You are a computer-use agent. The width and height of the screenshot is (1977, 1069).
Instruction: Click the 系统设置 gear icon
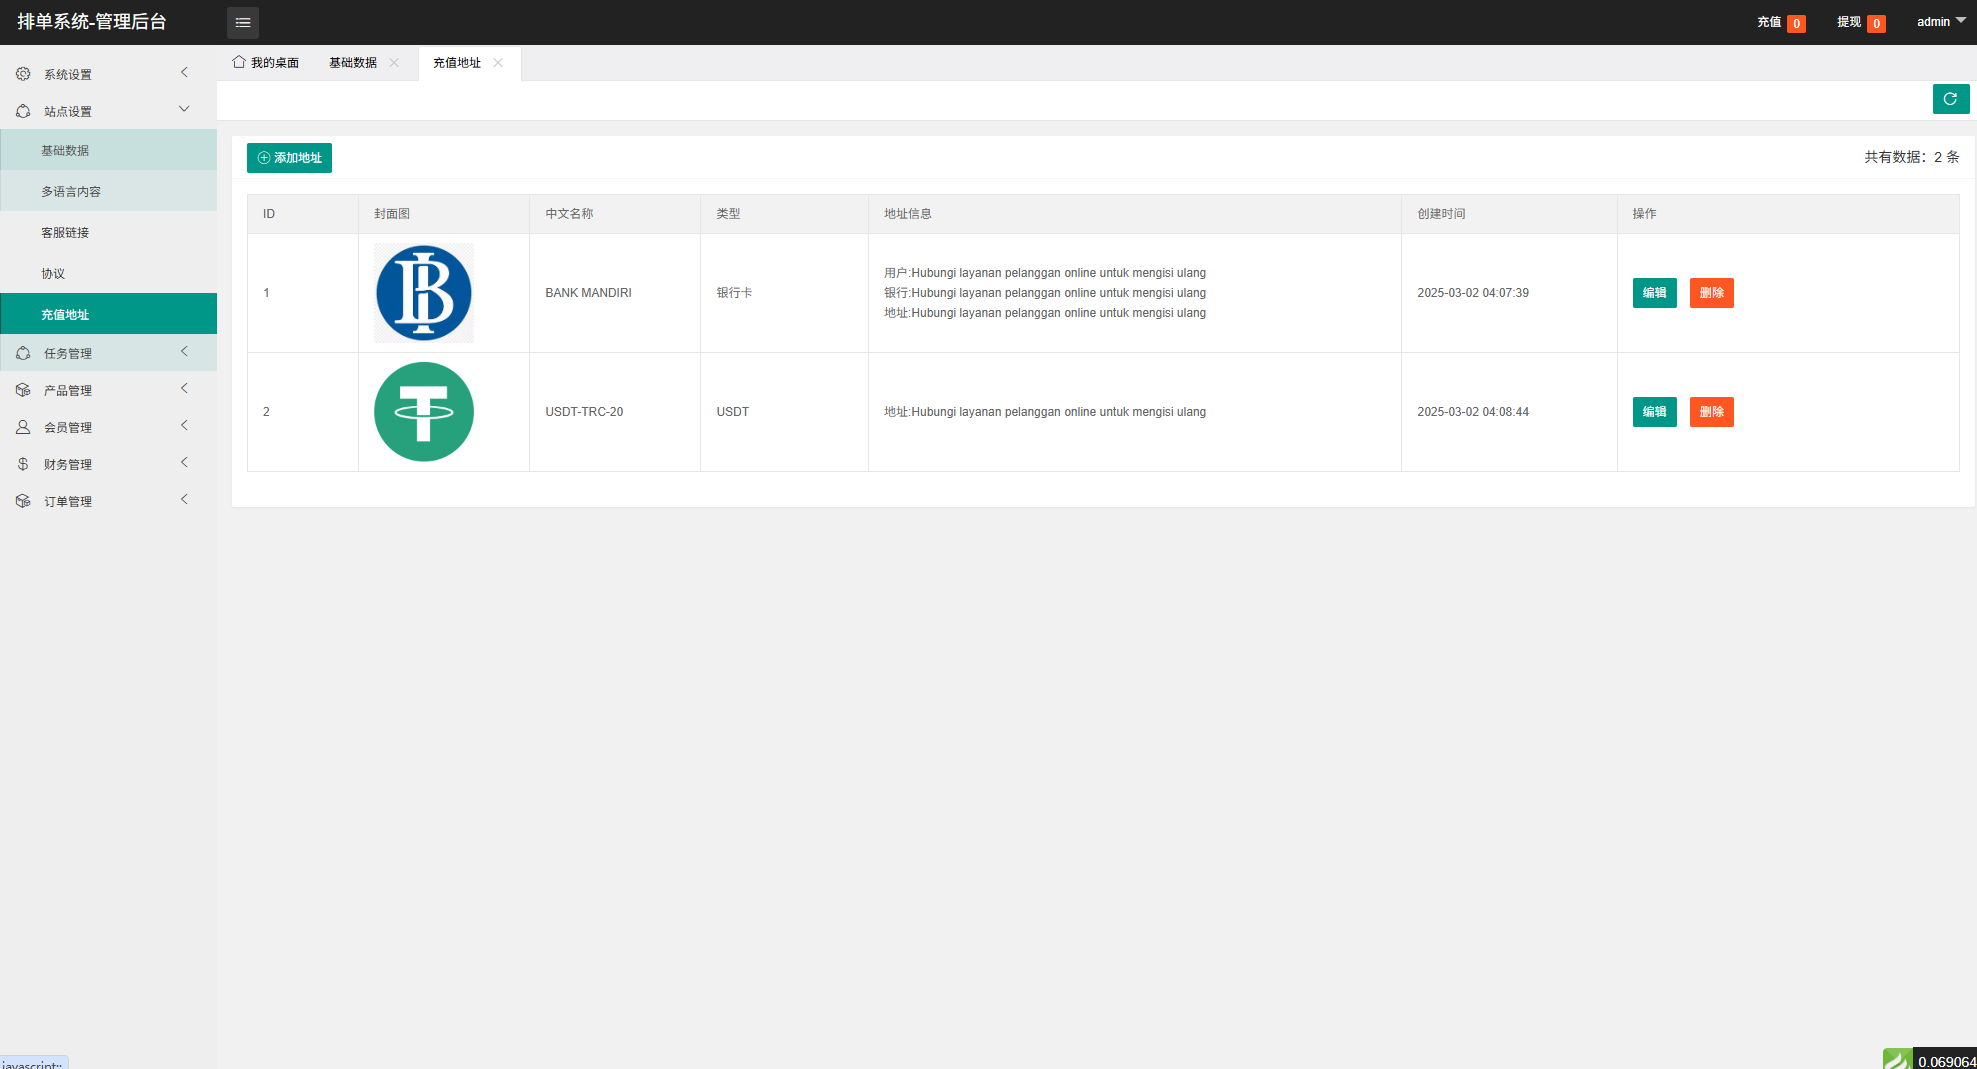click(23, 74)
